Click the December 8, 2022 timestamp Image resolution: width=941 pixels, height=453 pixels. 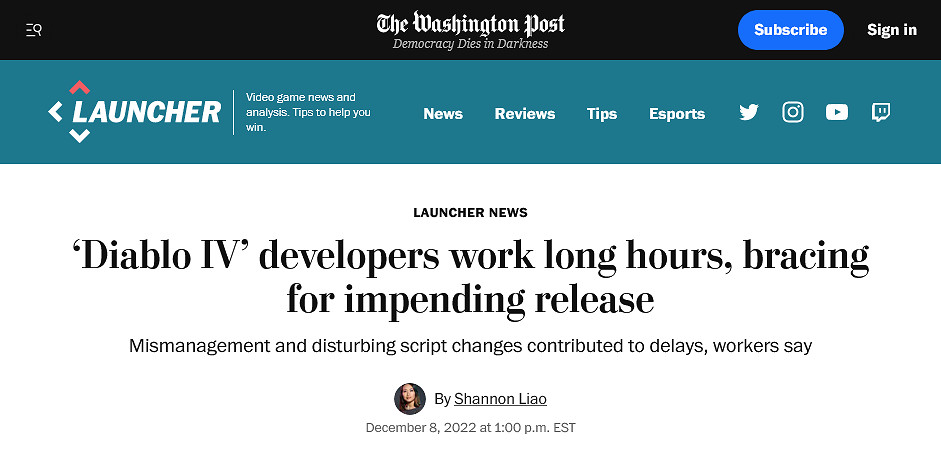470,428
